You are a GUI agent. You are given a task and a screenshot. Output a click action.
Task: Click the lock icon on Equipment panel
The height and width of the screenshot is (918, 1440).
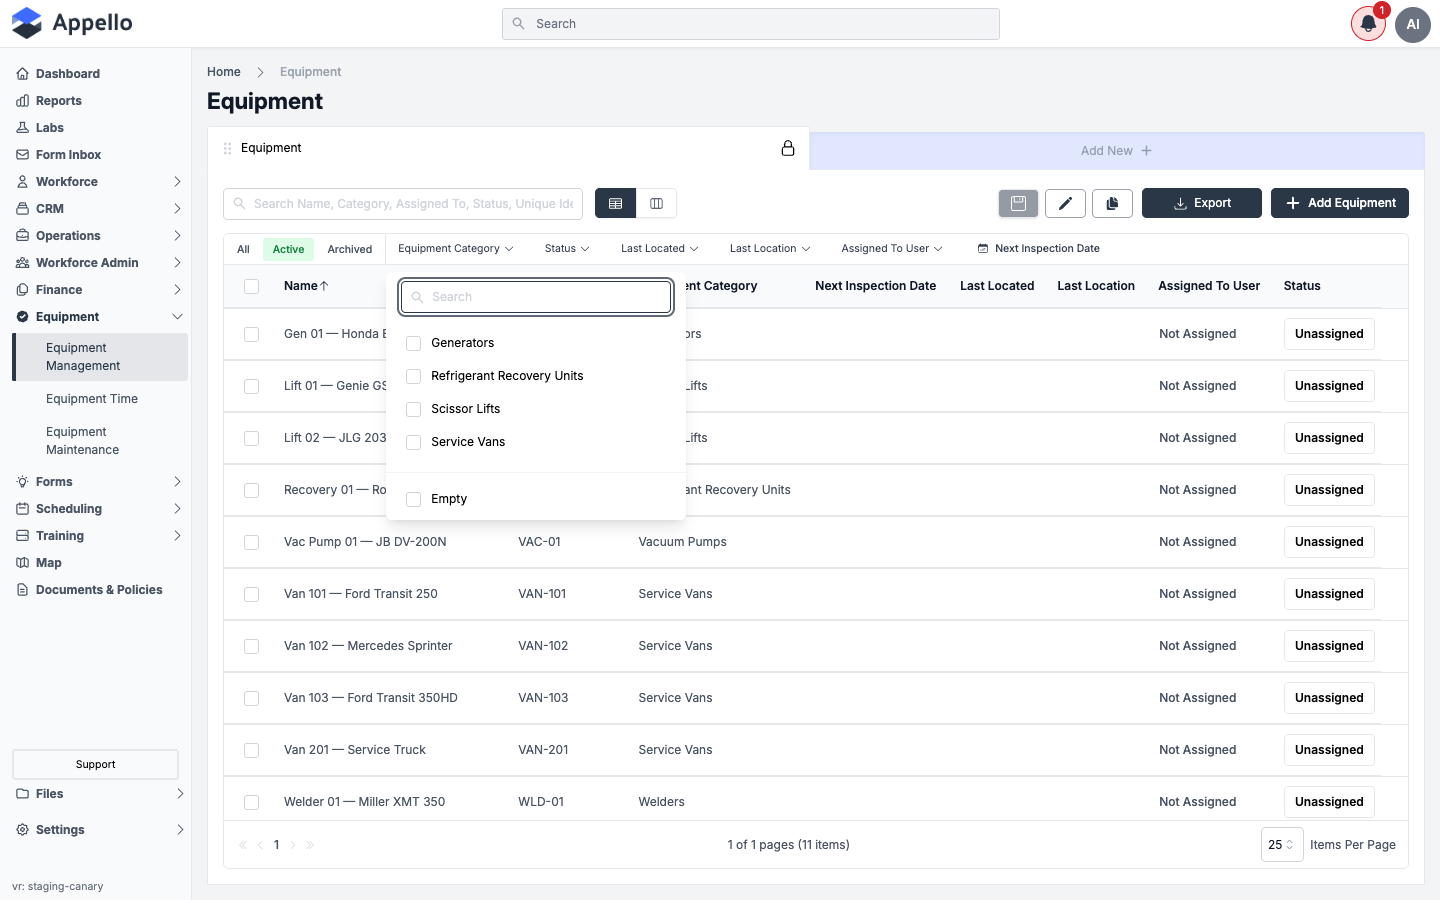[788, 148]
